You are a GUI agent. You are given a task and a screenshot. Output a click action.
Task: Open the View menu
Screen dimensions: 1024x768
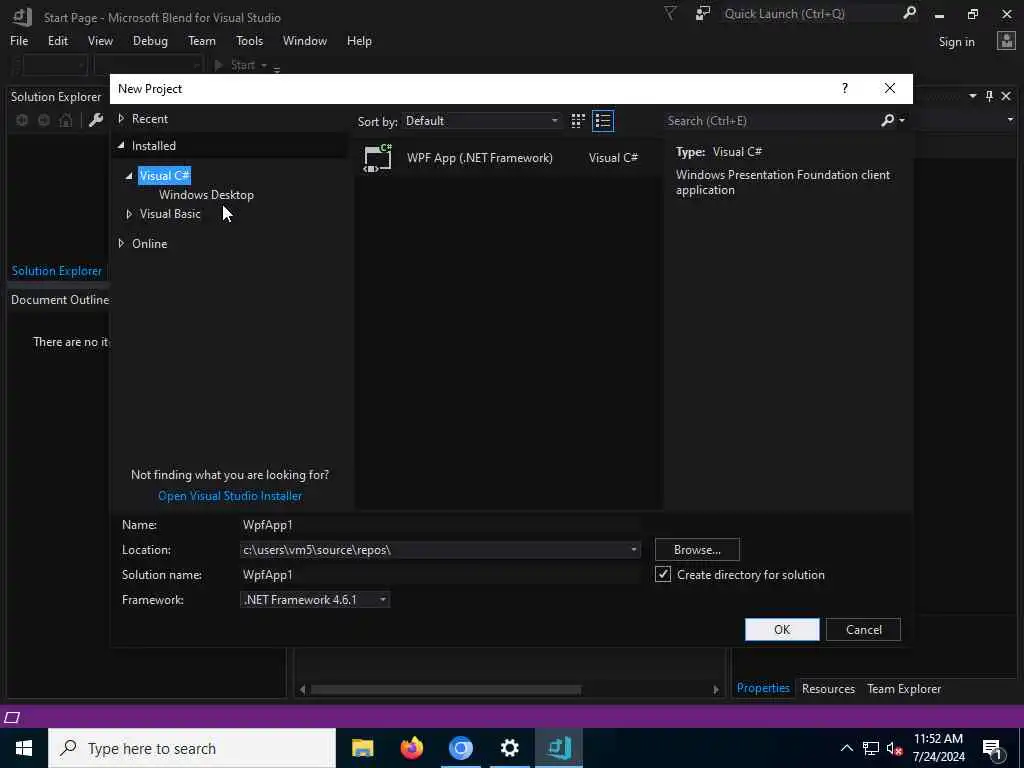(100, 40)
